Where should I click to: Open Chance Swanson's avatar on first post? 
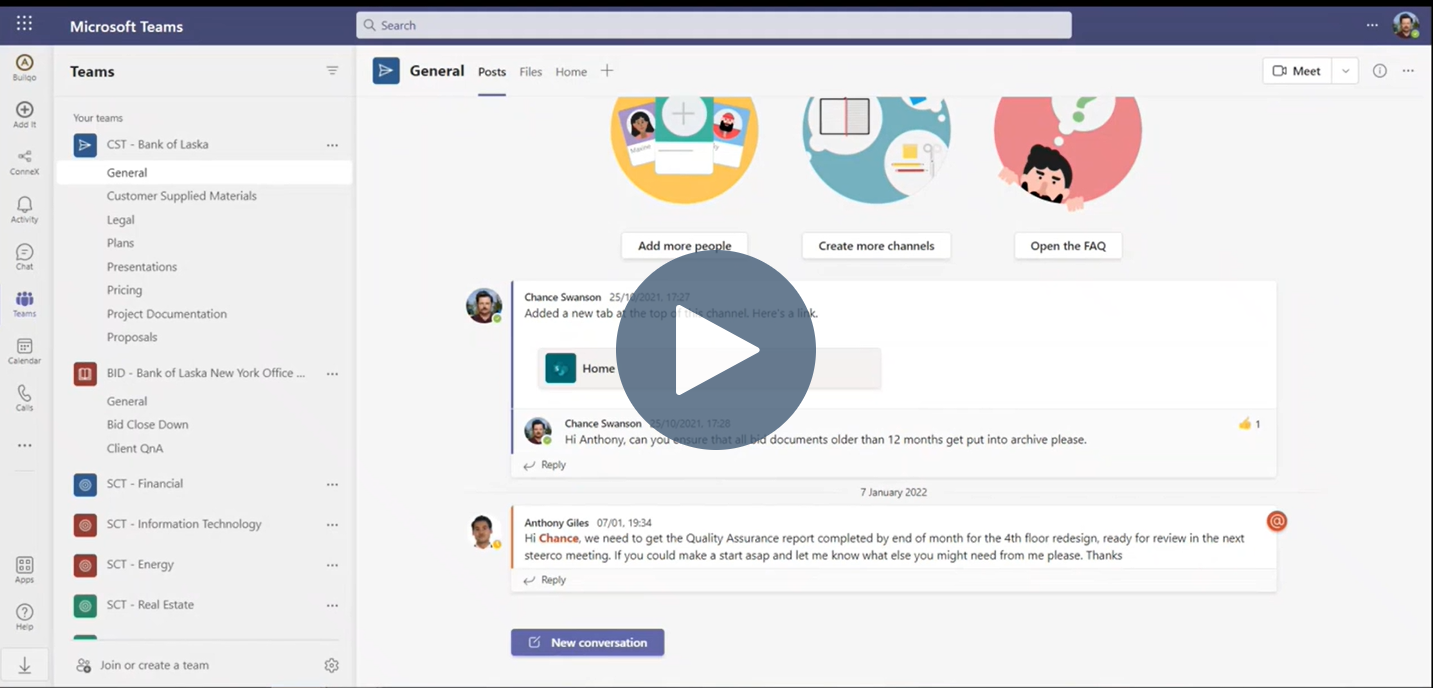point(484,305)
